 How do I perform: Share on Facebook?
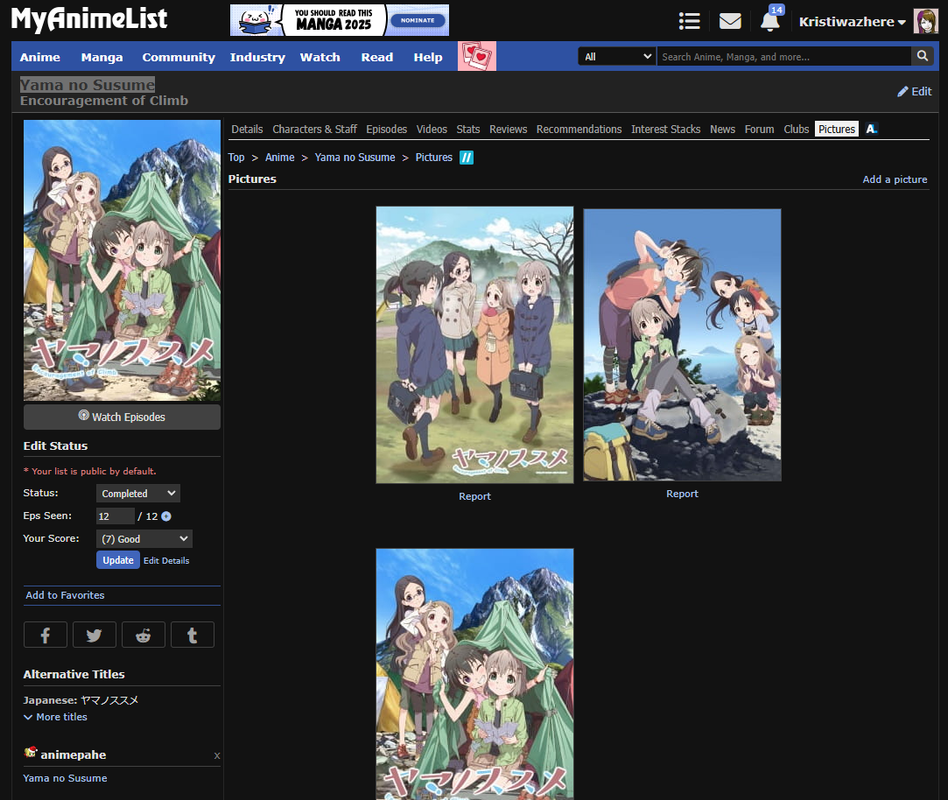pyautogui.click(x=45, y=635)
